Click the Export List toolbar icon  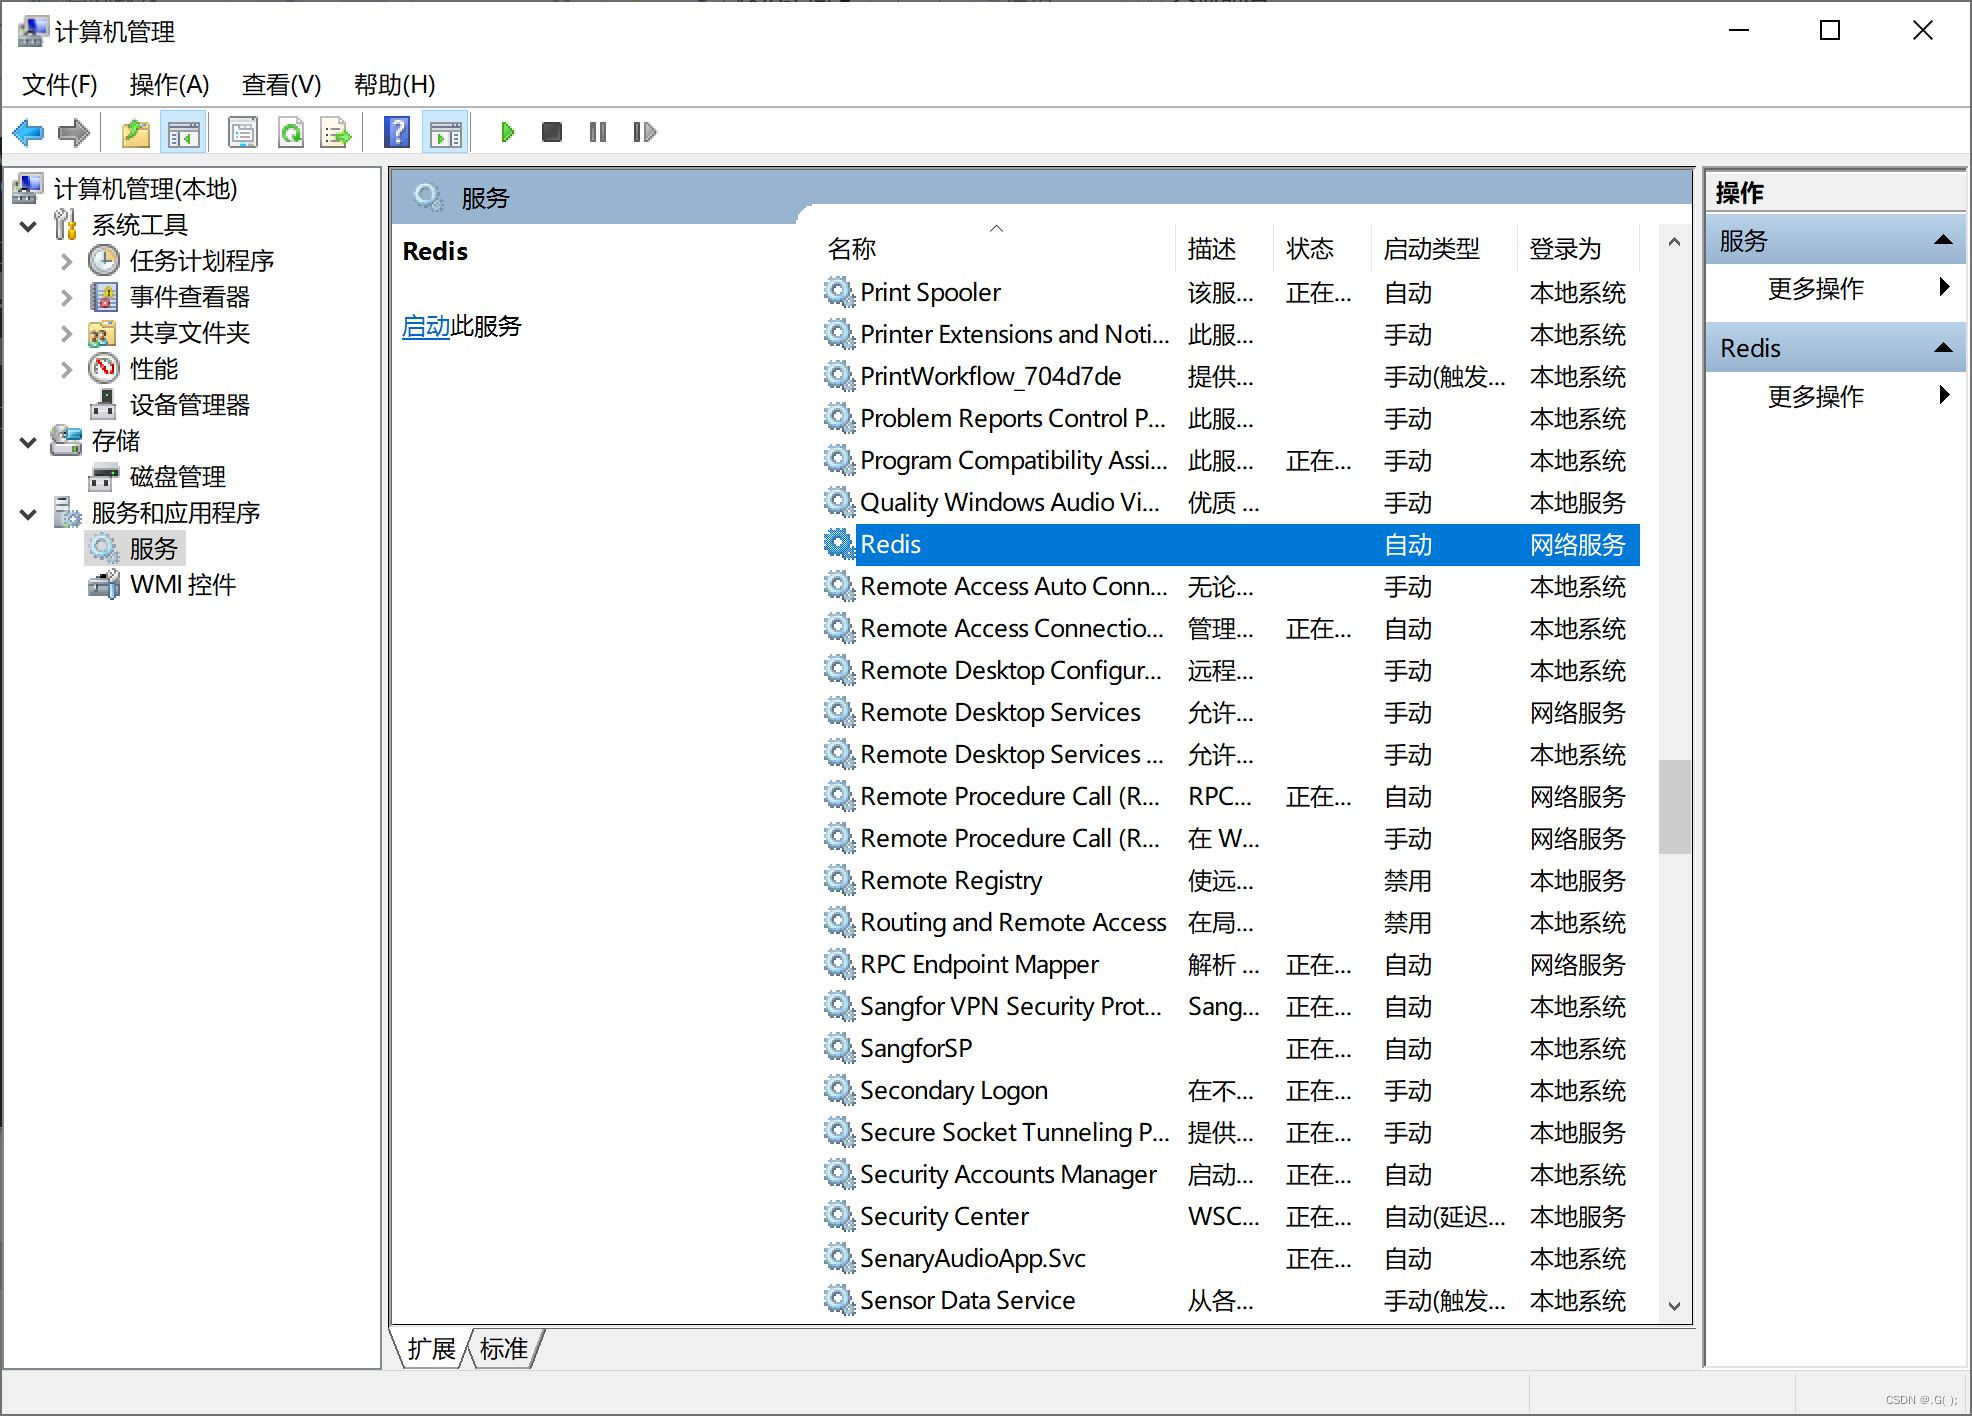click(x=336, y=132)
